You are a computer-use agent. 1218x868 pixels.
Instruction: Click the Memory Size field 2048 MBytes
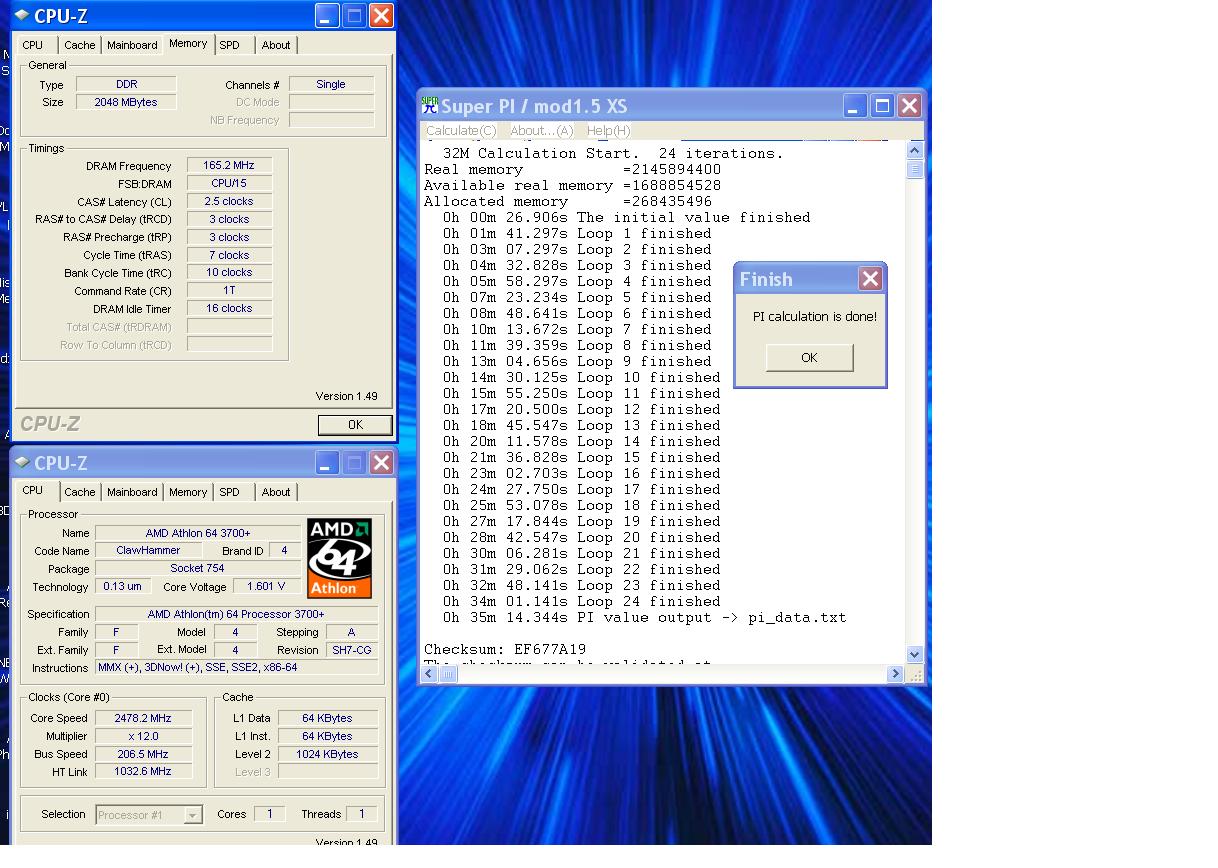pyautogui.click(x=126, y=102)
